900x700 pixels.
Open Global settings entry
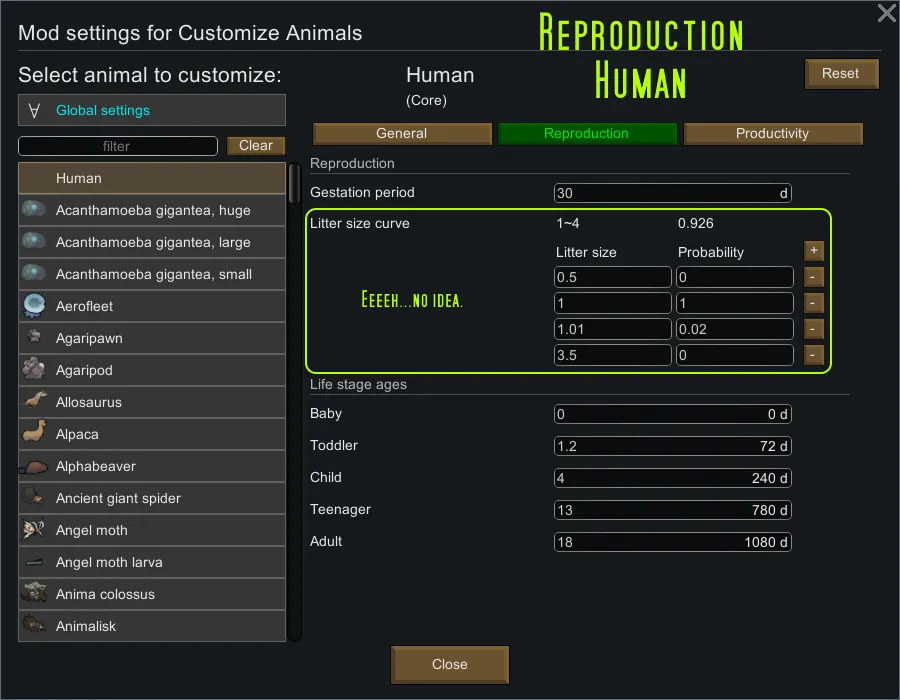(152, 110)
